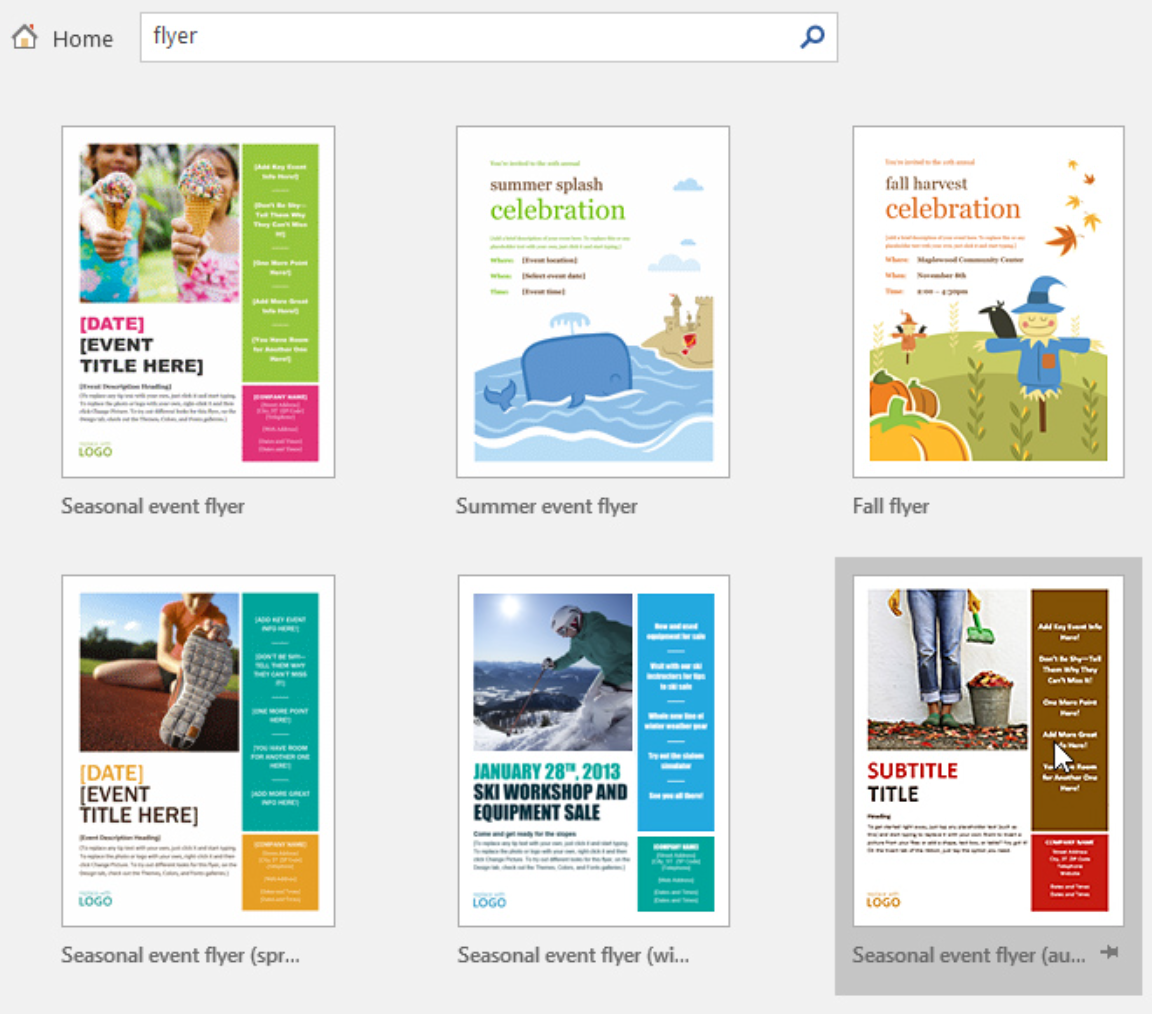Click the blue sidebar panel on ski flyer

(x=676, y=712)
